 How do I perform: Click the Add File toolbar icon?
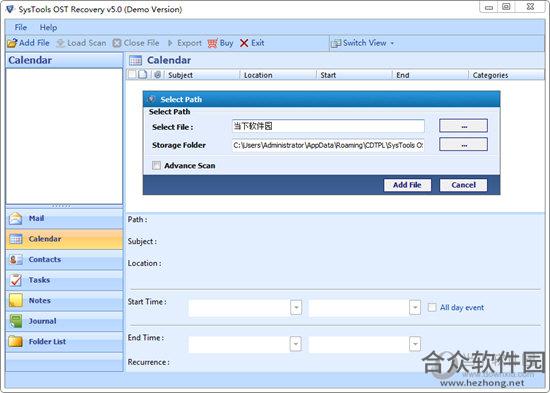(12, 43)
